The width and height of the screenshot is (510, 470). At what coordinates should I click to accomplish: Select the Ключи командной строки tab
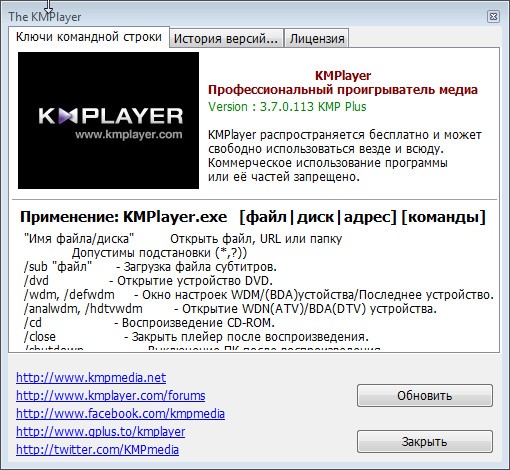tap(89, 37)
